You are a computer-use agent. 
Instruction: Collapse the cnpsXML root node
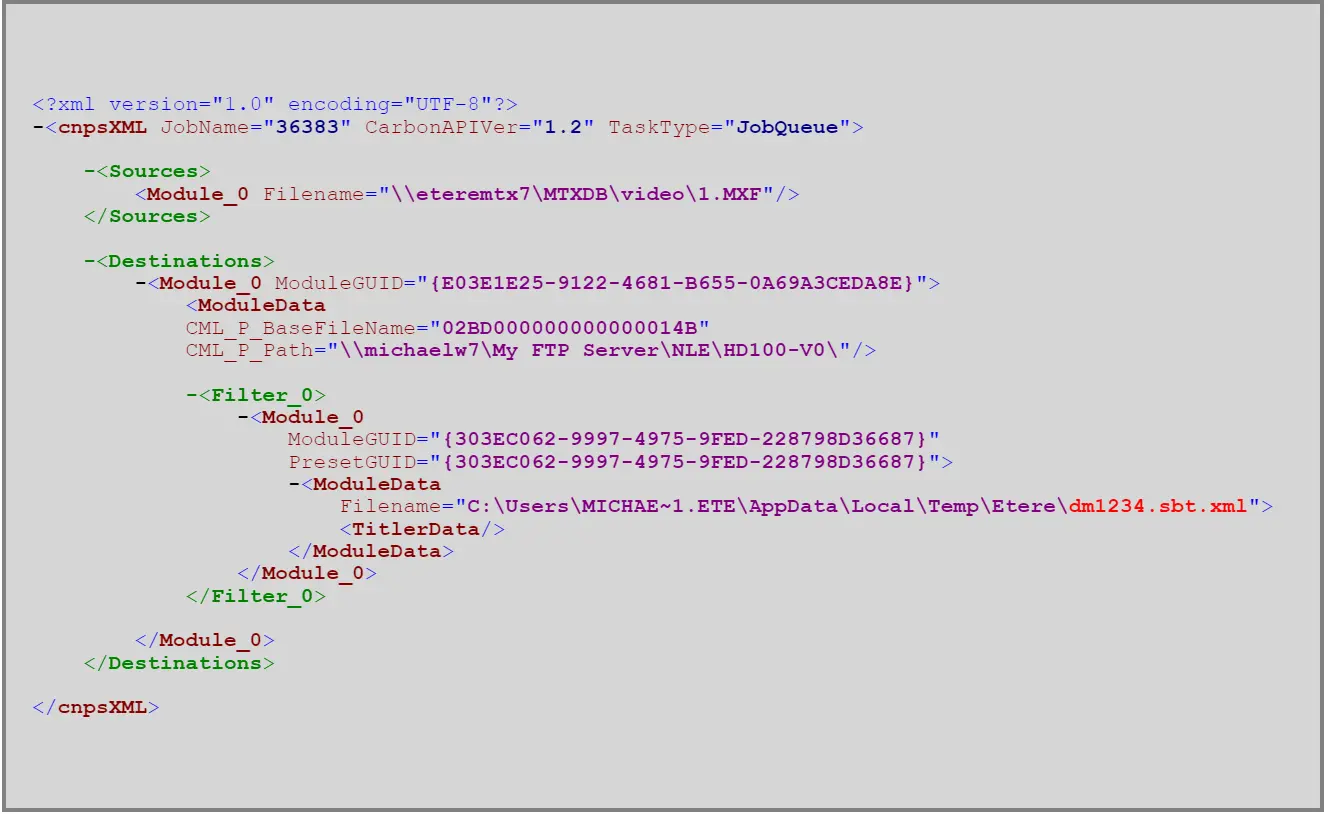pos(37,127)
